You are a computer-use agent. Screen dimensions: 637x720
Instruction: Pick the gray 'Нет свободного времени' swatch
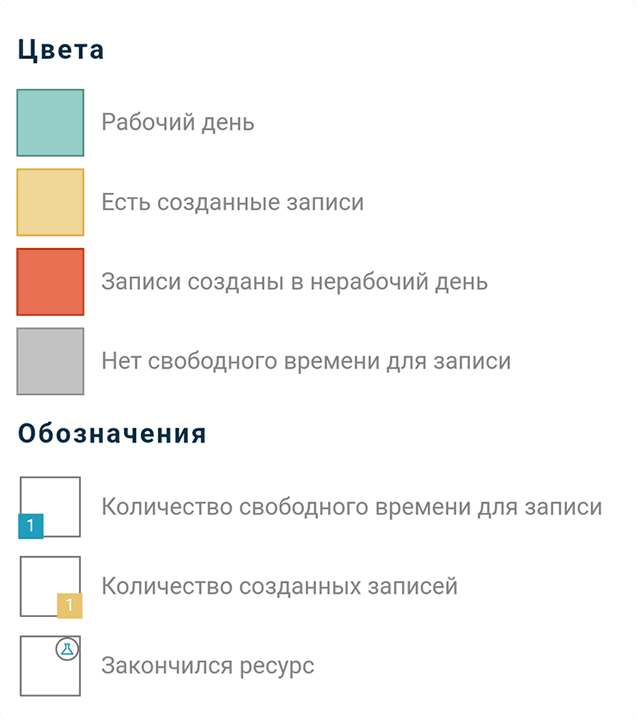[x=50, y=361]
